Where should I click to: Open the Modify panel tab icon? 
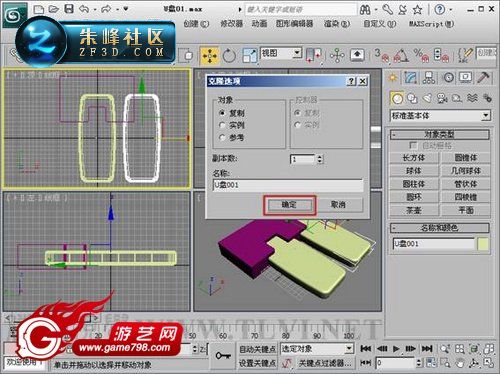click(x=411, y=78)
